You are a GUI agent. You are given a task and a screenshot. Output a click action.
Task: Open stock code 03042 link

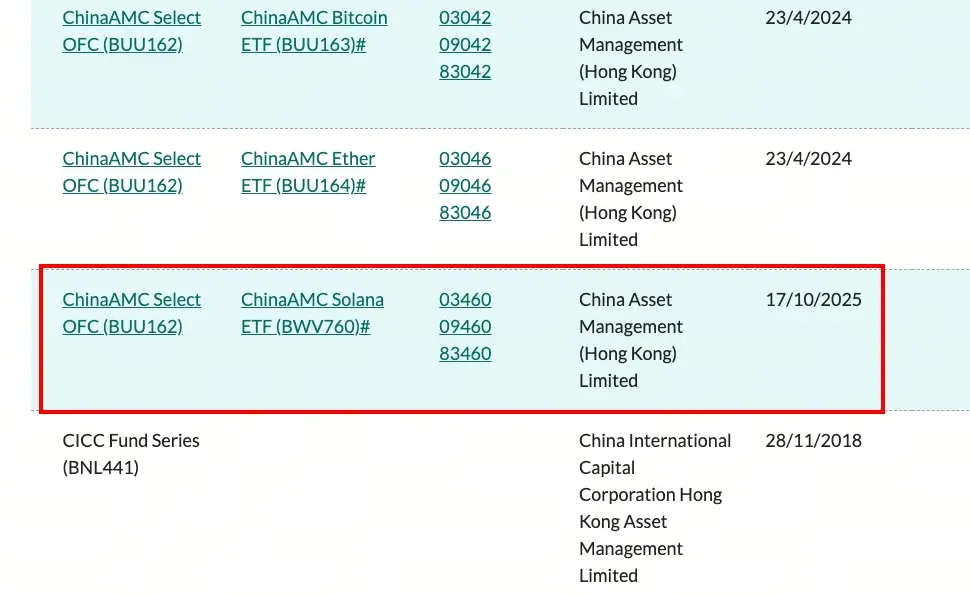pos(465,18)
